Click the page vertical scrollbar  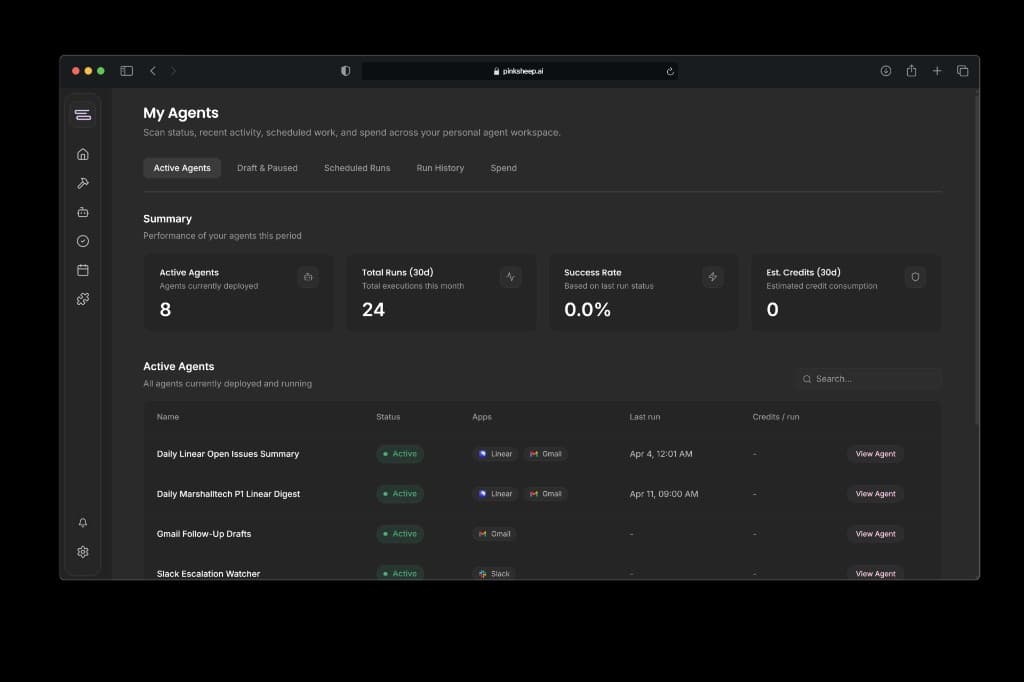(977, 261)
